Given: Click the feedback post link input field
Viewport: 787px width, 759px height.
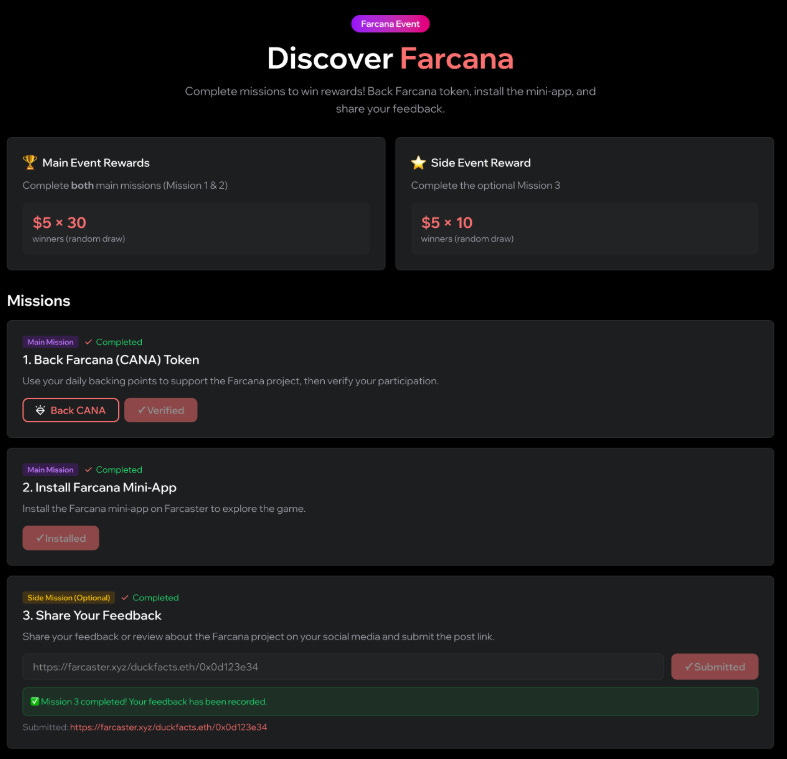Looking at the screenshot, I should [343, 667].
